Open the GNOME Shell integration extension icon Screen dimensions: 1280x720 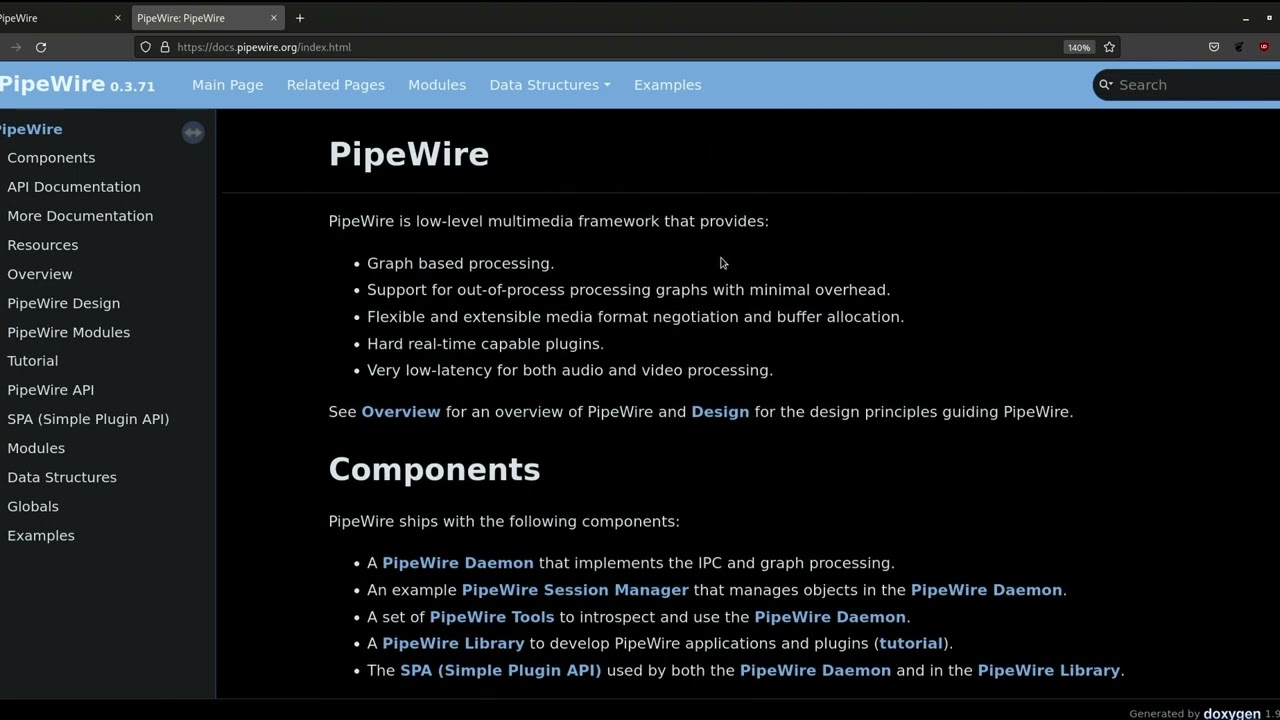coord(1239,47)
